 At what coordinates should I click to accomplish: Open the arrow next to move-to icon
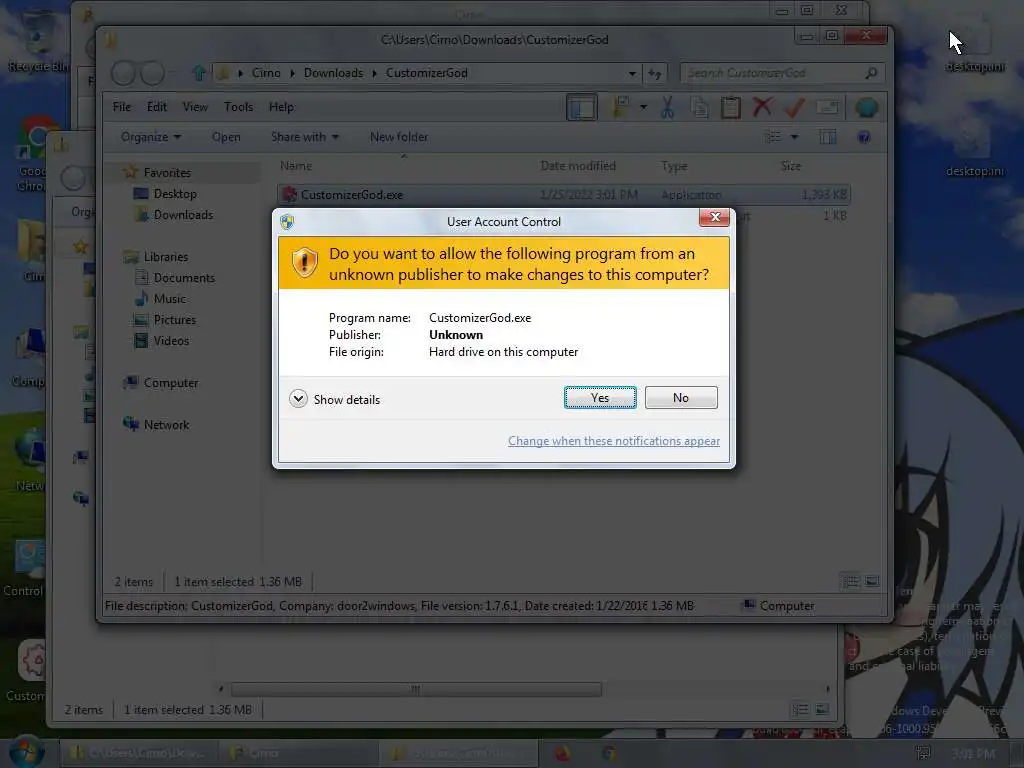click(643, 107)
